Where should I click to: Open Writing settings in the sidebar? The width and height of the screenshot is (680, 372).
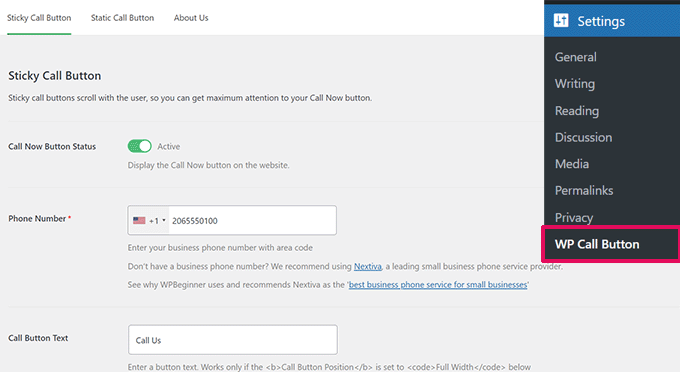point(575,84)
